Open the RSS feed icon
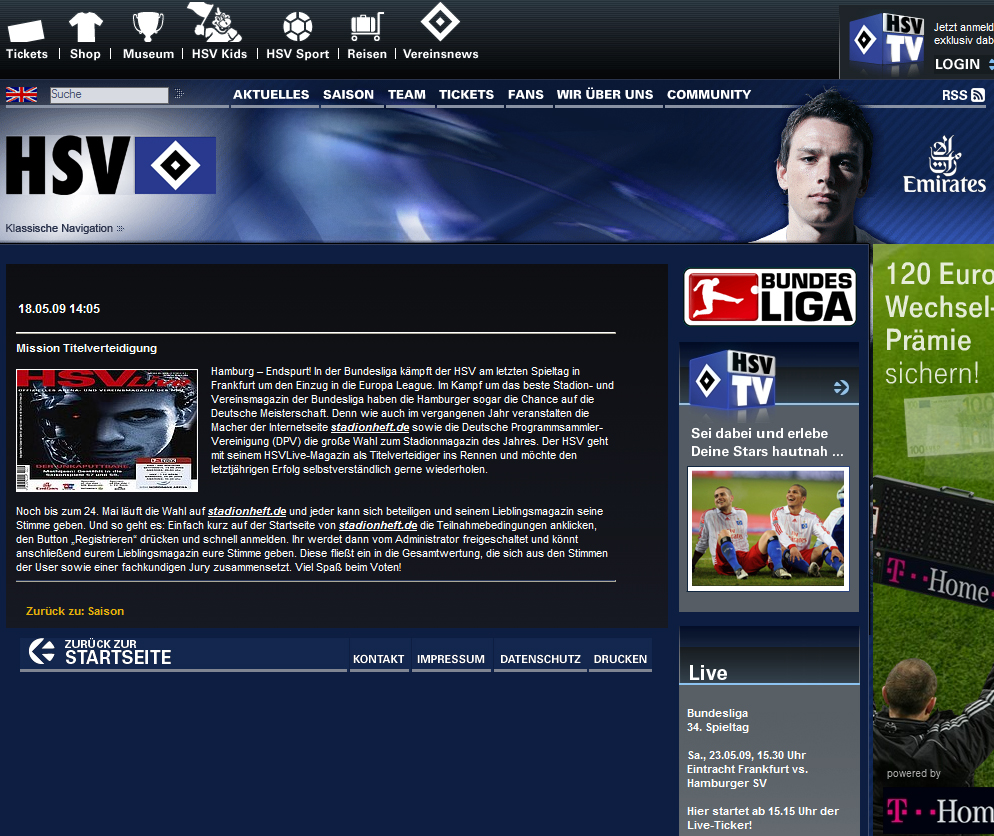The width and height of the screenshot is (994, 836). (977, 95)
